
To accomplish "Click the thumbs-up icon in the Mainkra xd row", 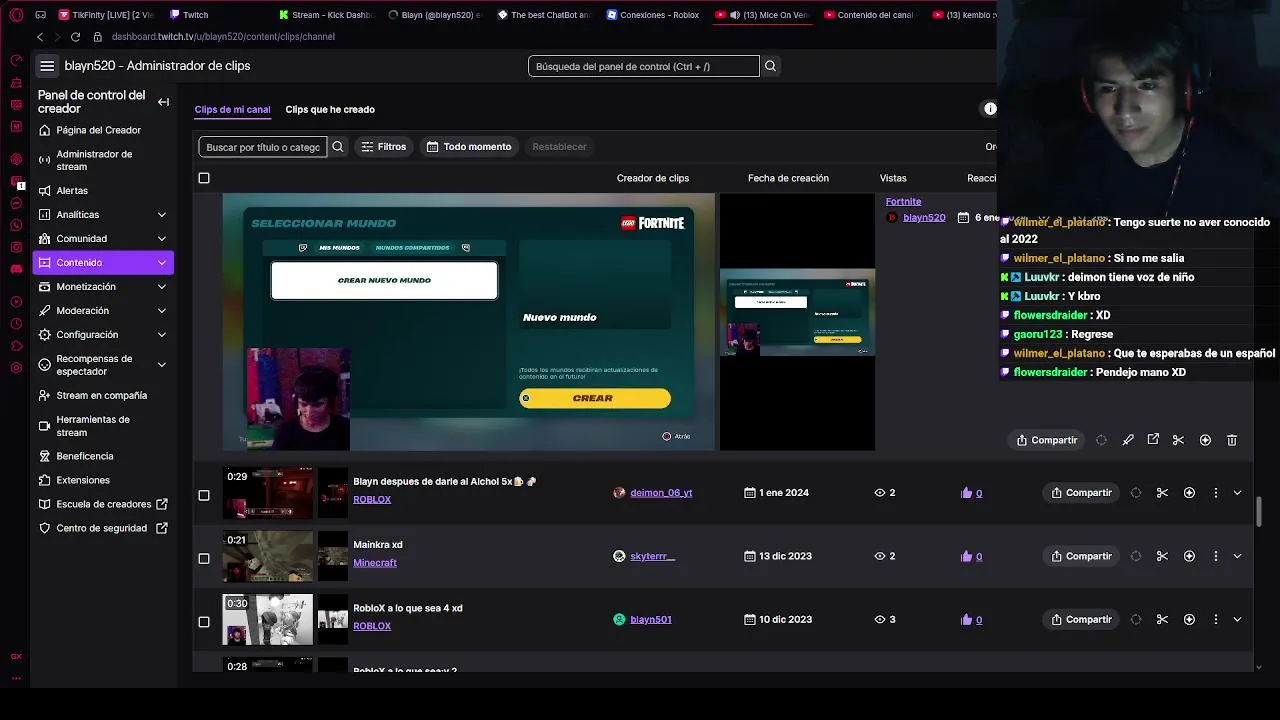I will click(x=966, y=556).
